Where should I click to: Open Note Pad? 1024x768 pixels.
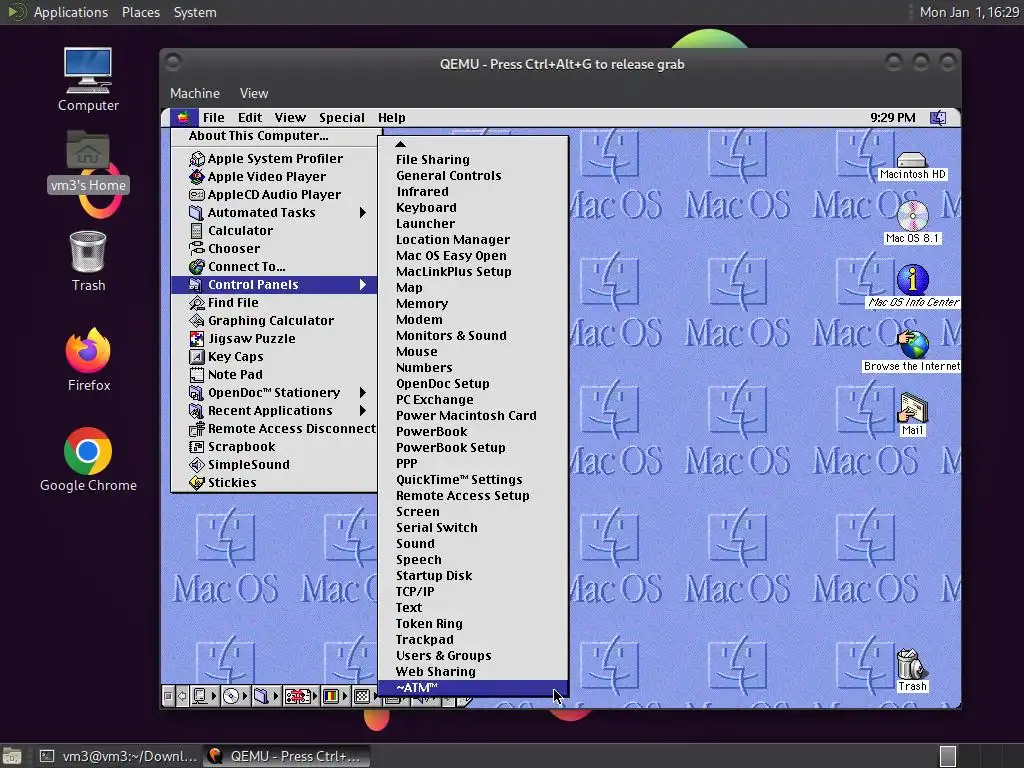(x=274, y=375)
